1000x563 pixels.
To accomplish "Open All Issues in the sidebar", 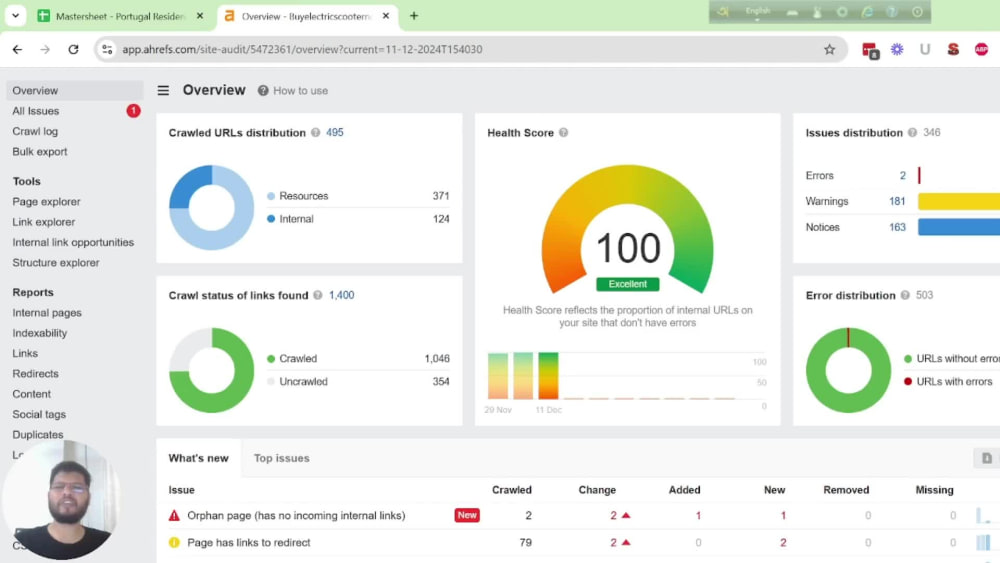I will [36, 111].
